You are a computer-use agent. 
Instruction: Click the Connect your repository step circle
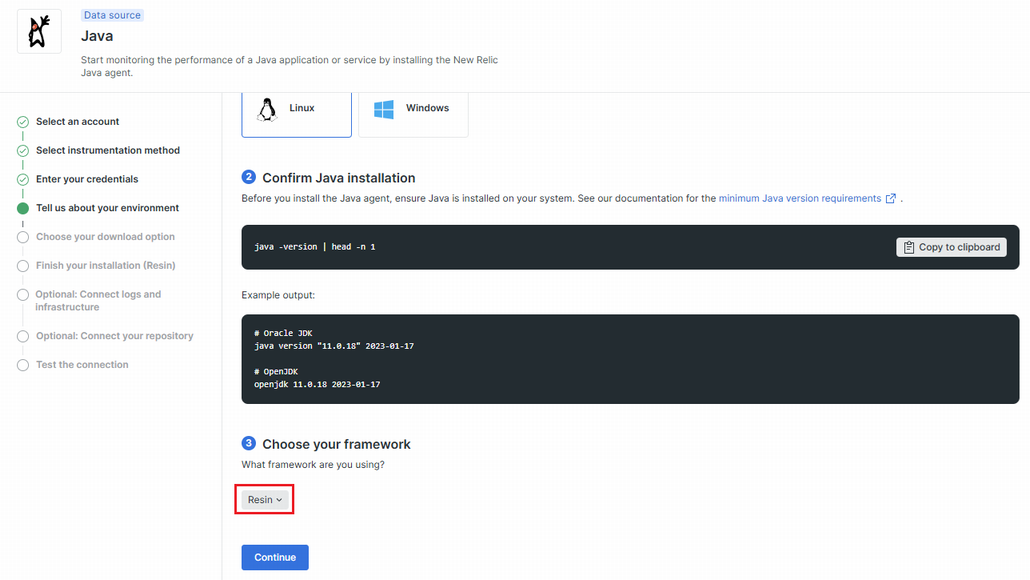coord(23,336)
